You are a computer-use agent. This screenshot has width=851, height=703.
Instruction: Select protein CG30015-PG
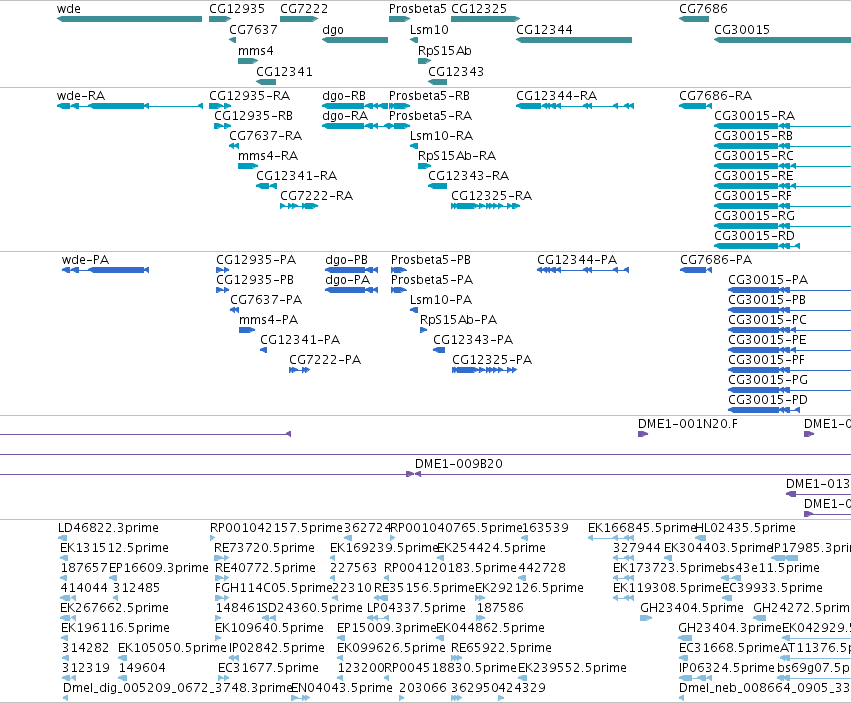pos(790,390)
